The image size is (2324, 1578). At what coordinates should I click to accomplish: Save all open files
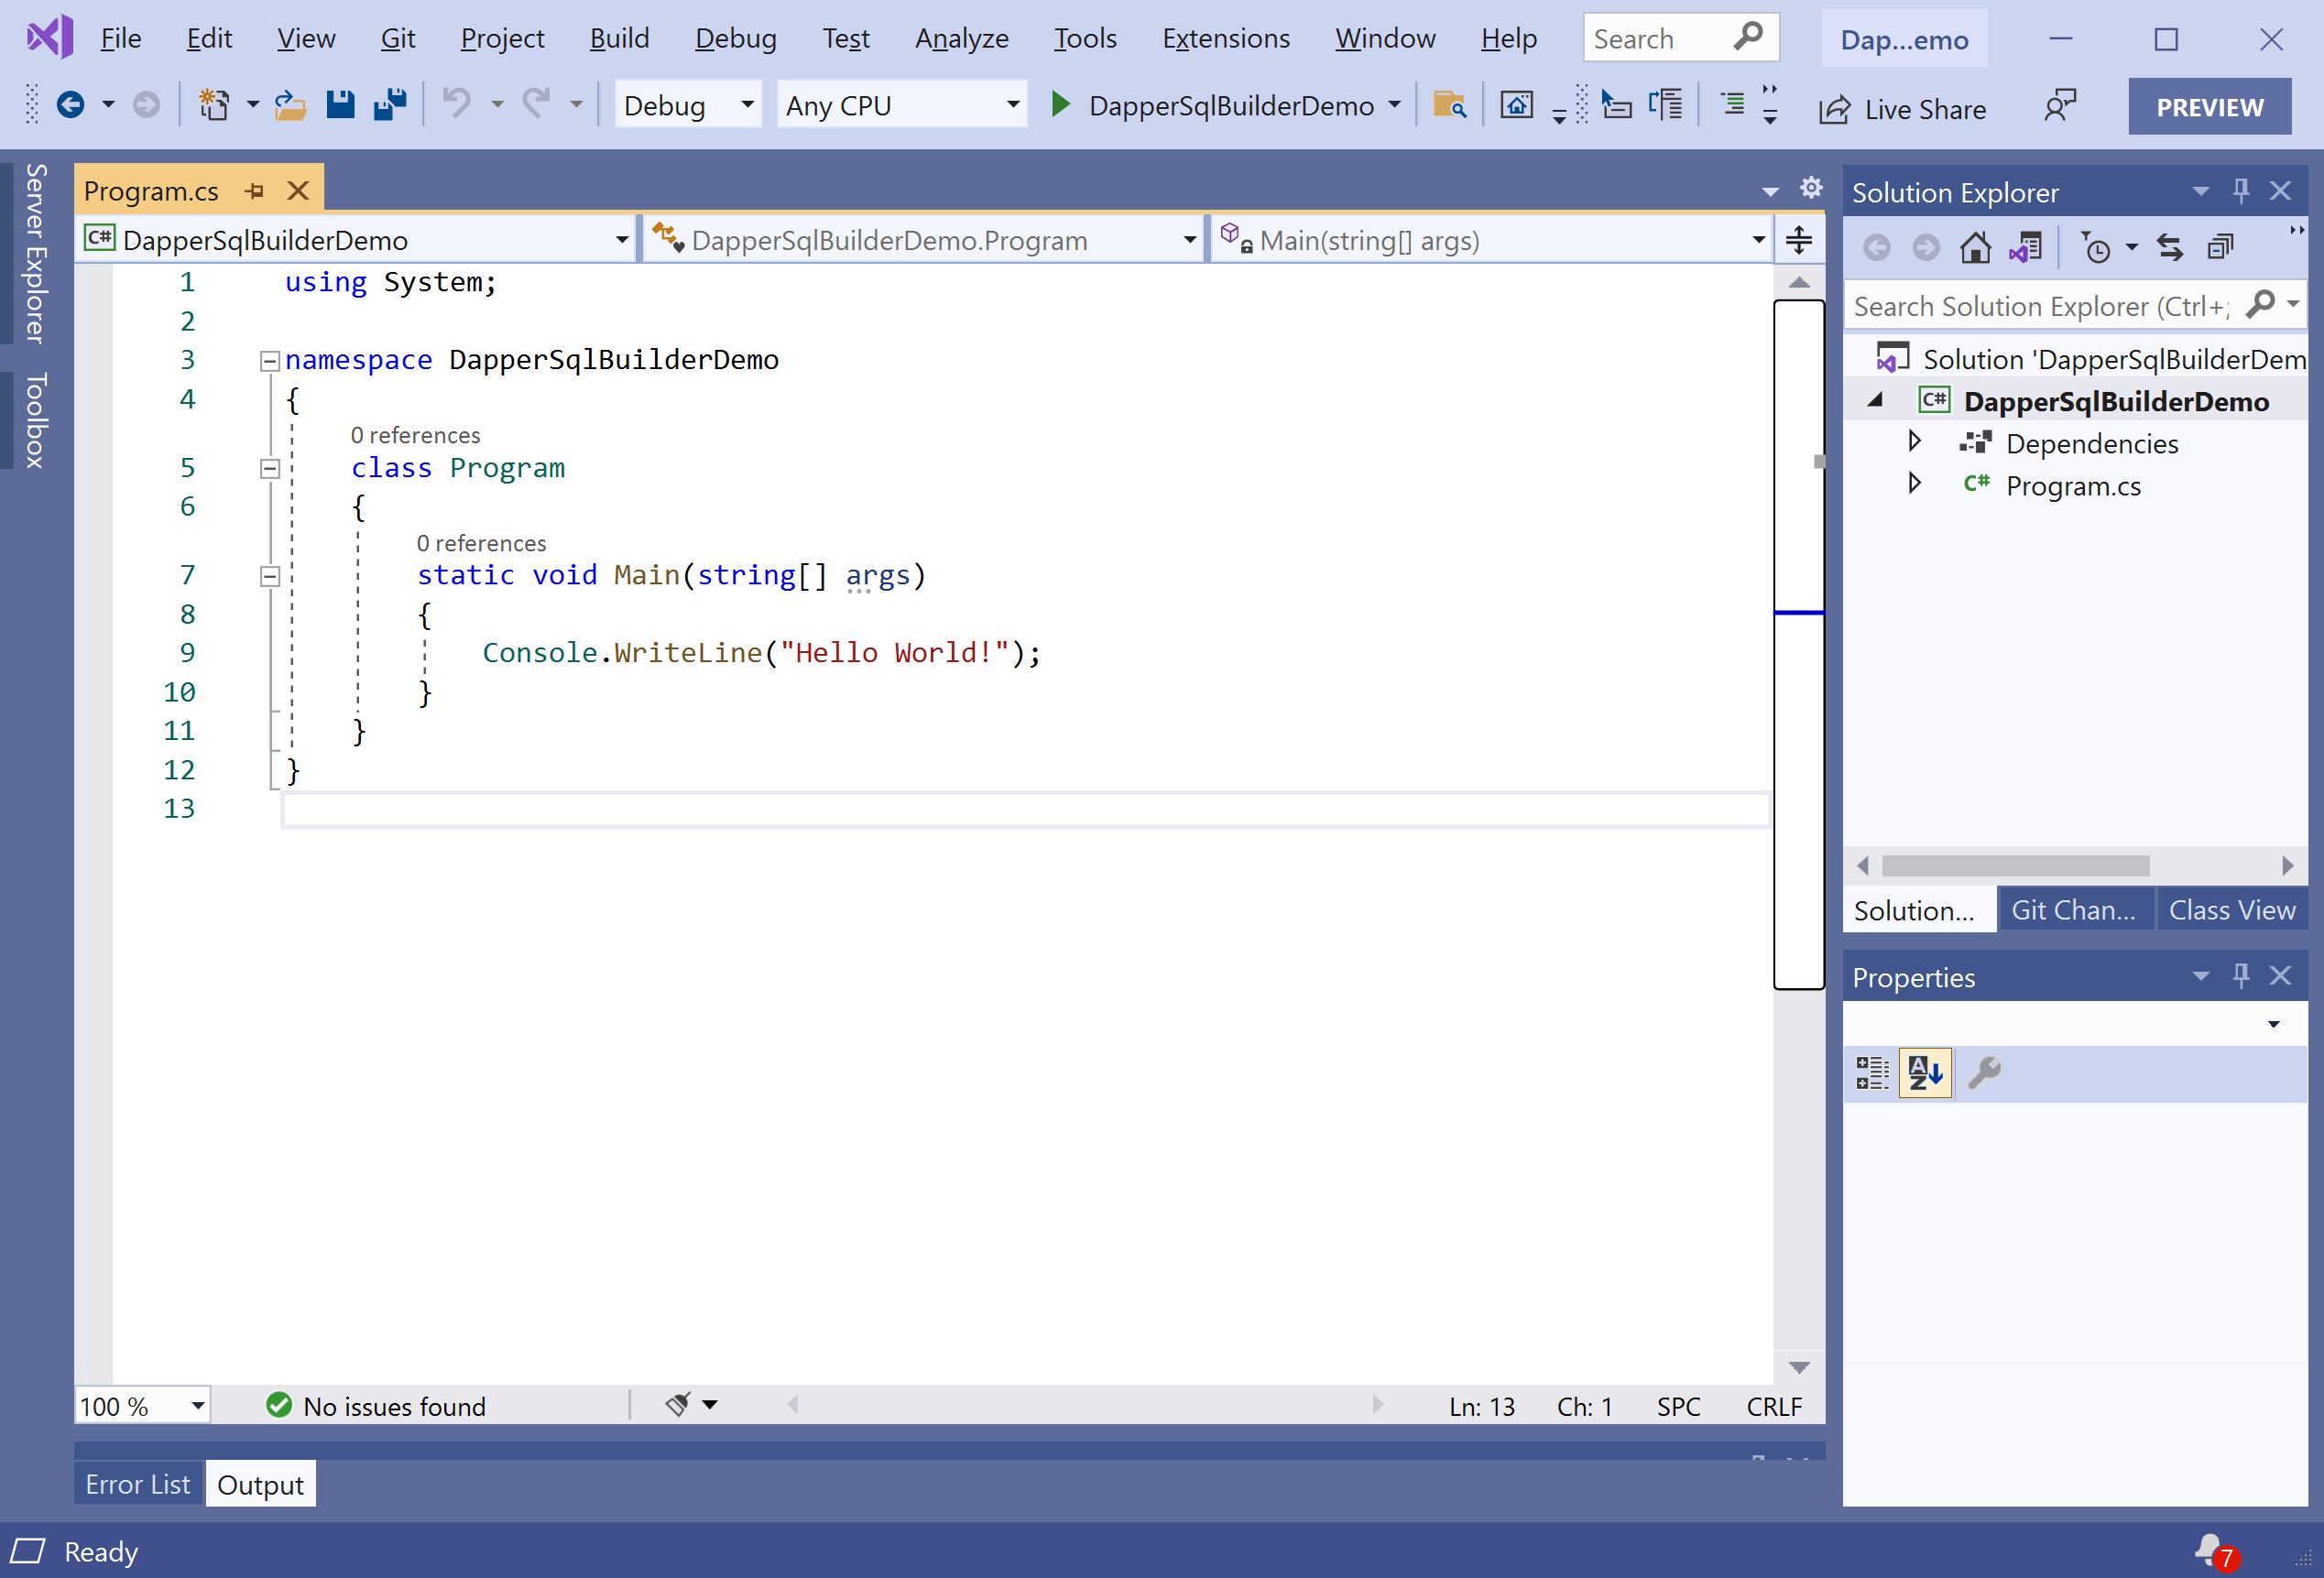(x=389, y=104)
